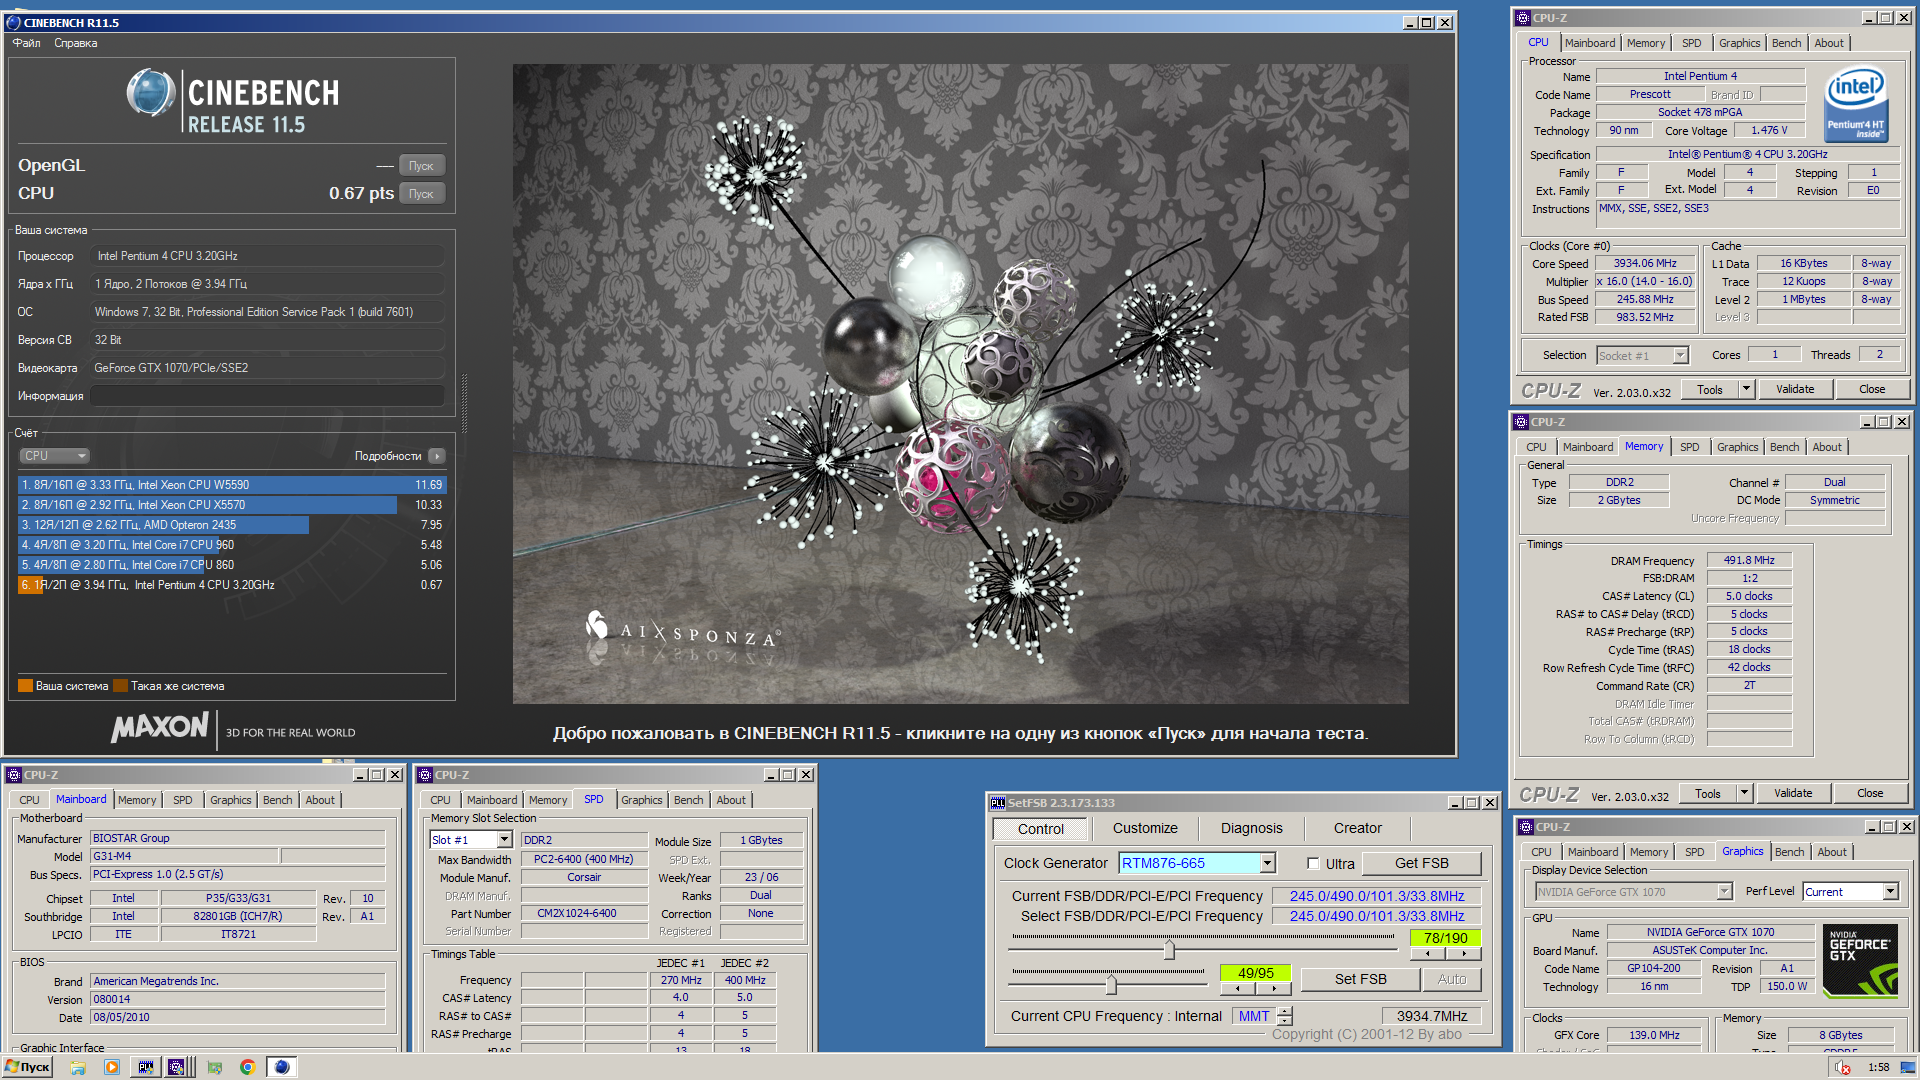Open the SPD tab in the Memory tab CPU-Z window
The image size is (1920, 1080).
pyautogui.click(x=1689, y=447)
